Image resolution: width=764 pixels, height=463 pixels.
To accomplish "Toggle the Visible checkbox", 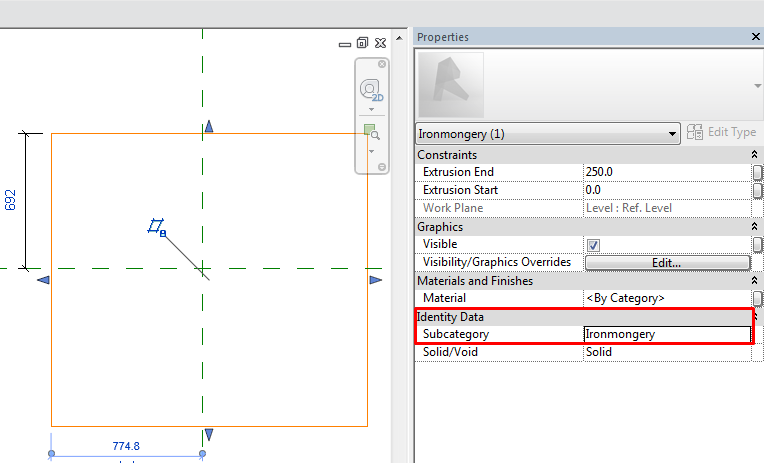I will coord(593,245).
